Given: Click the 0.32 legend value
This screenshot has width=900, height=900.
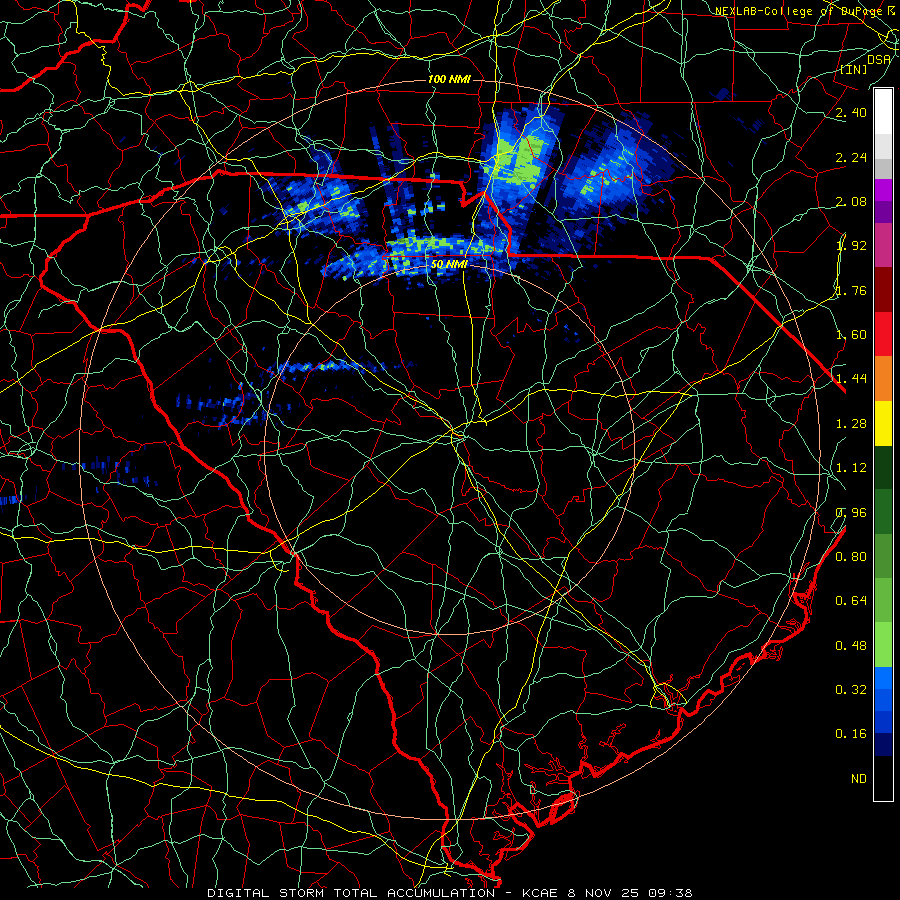Looking at the screenshot, I should tap(851, 690).
